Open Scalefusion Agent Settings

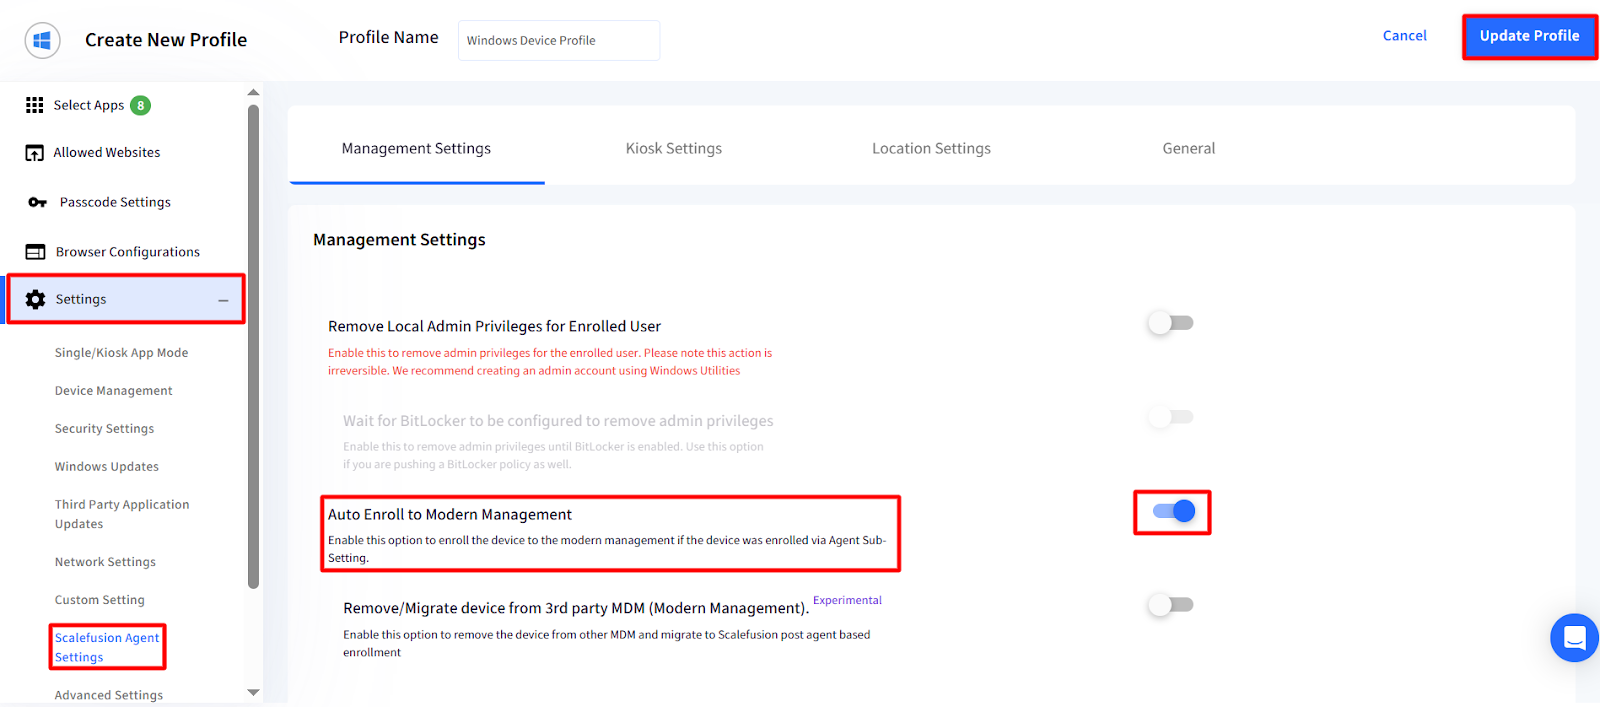(x=107, y=647)
